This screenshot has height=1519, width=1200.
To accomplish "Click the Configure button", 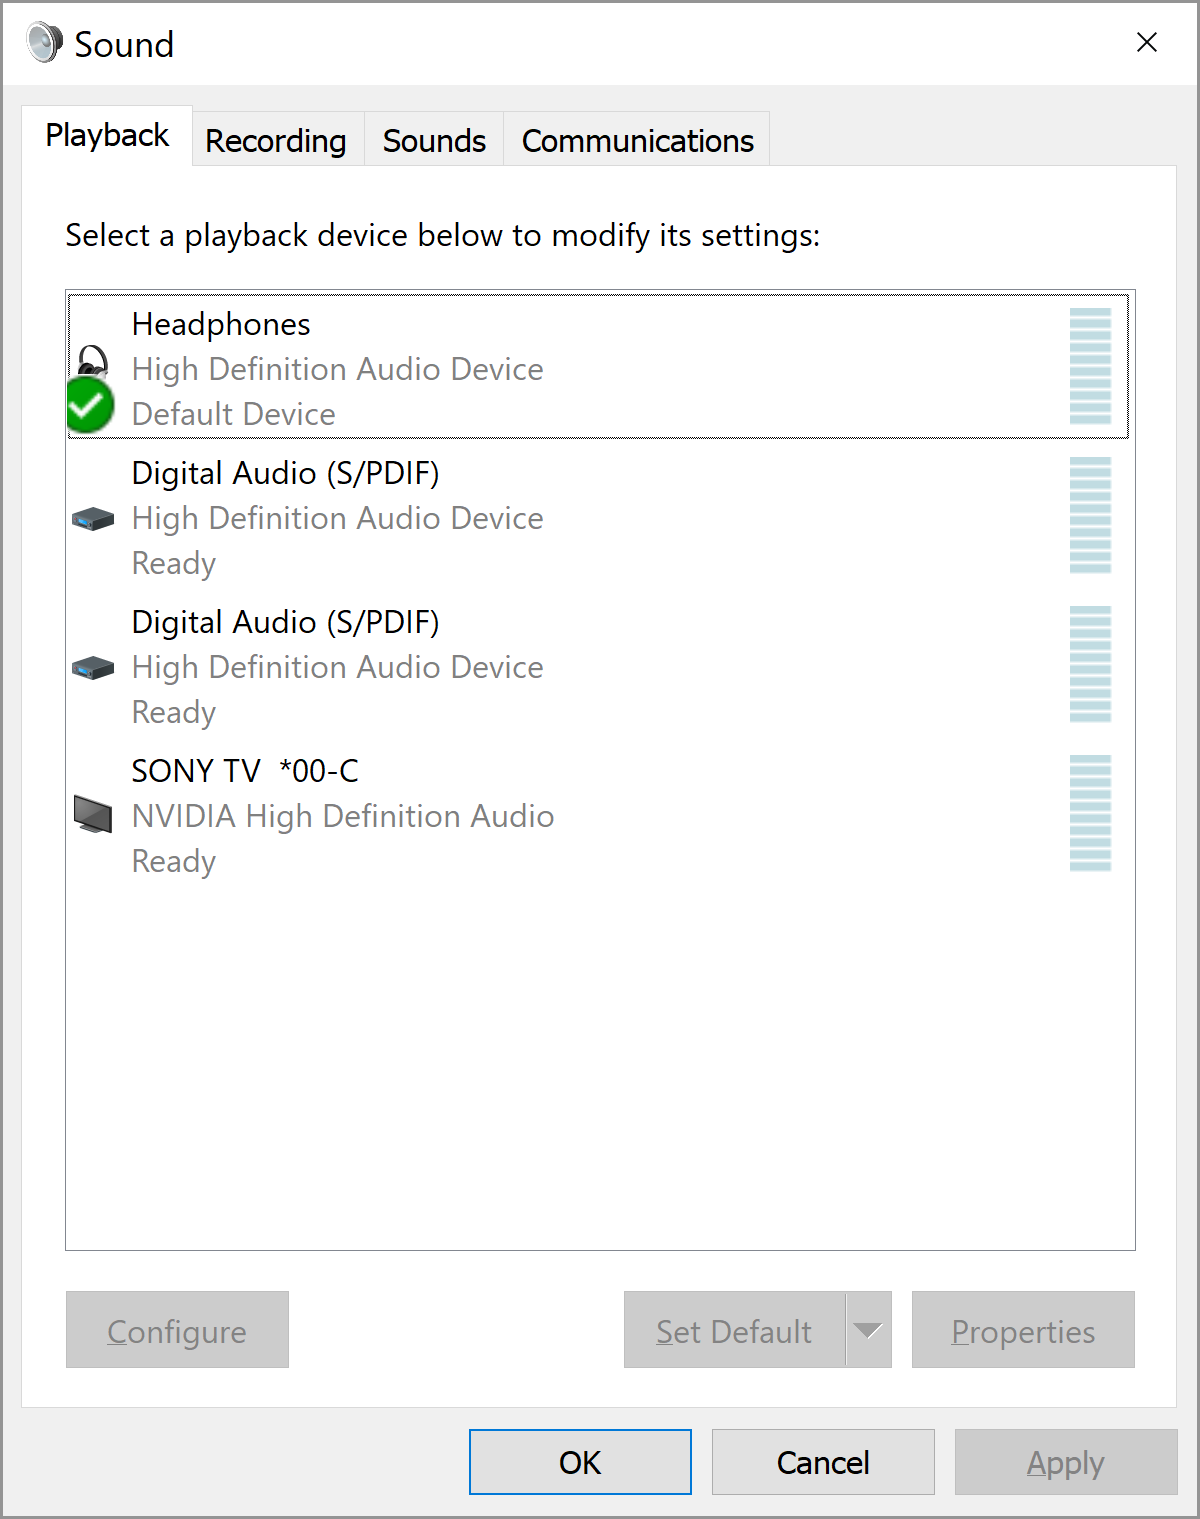I will coord(177,1330).
